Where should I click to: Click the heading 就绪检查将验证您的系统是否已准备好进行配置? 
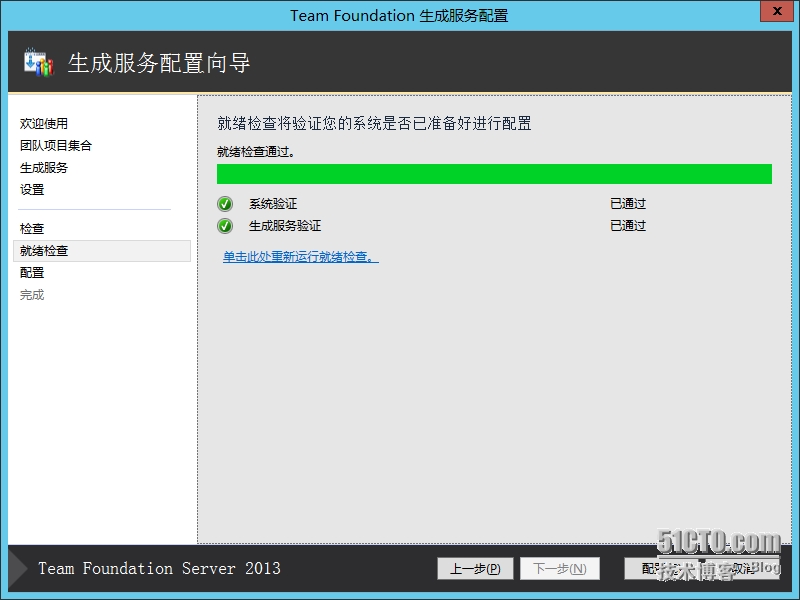tap(374, 123)
